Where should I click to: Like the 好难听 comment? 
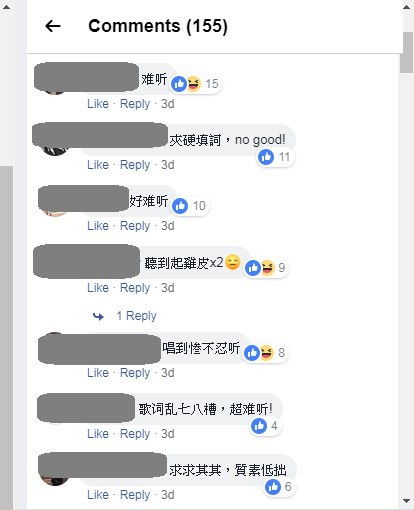point(98,226)
